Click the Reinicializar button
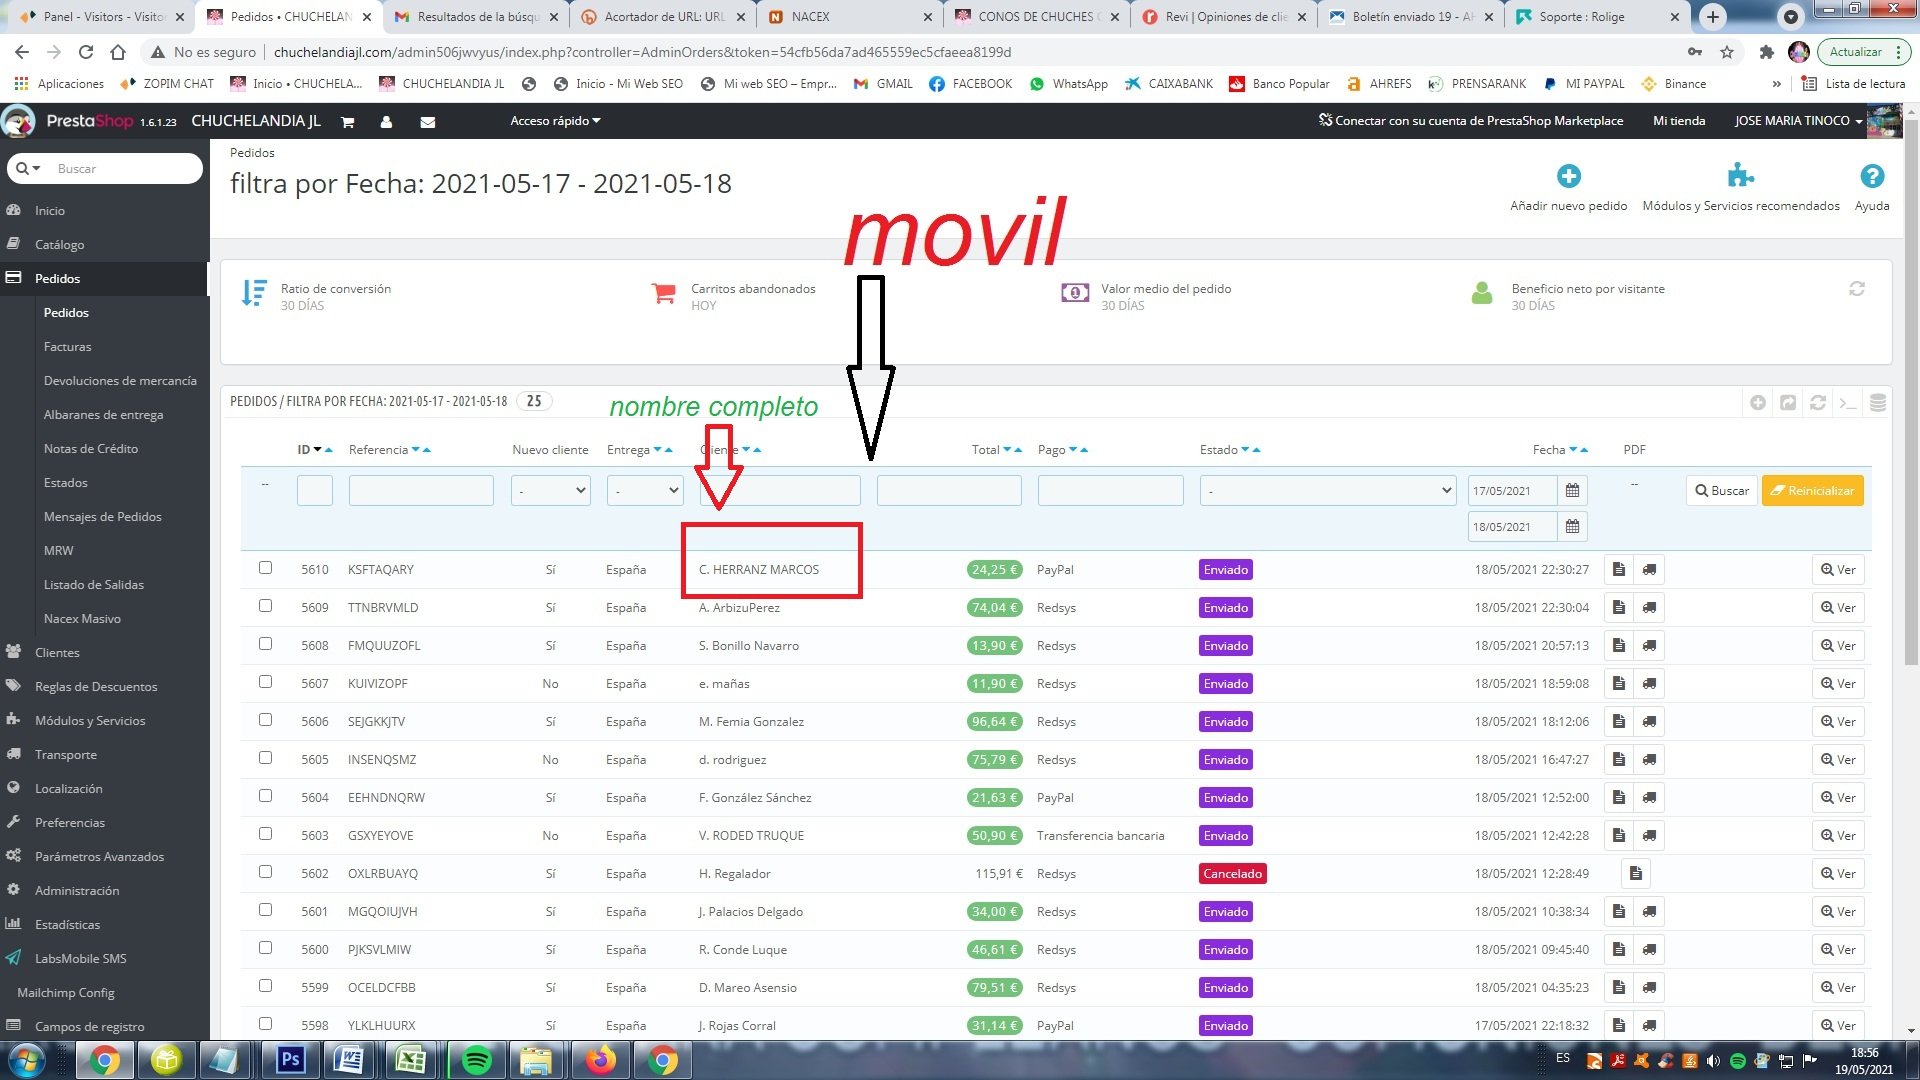1920x1080 pixels. coord(1812,491)
